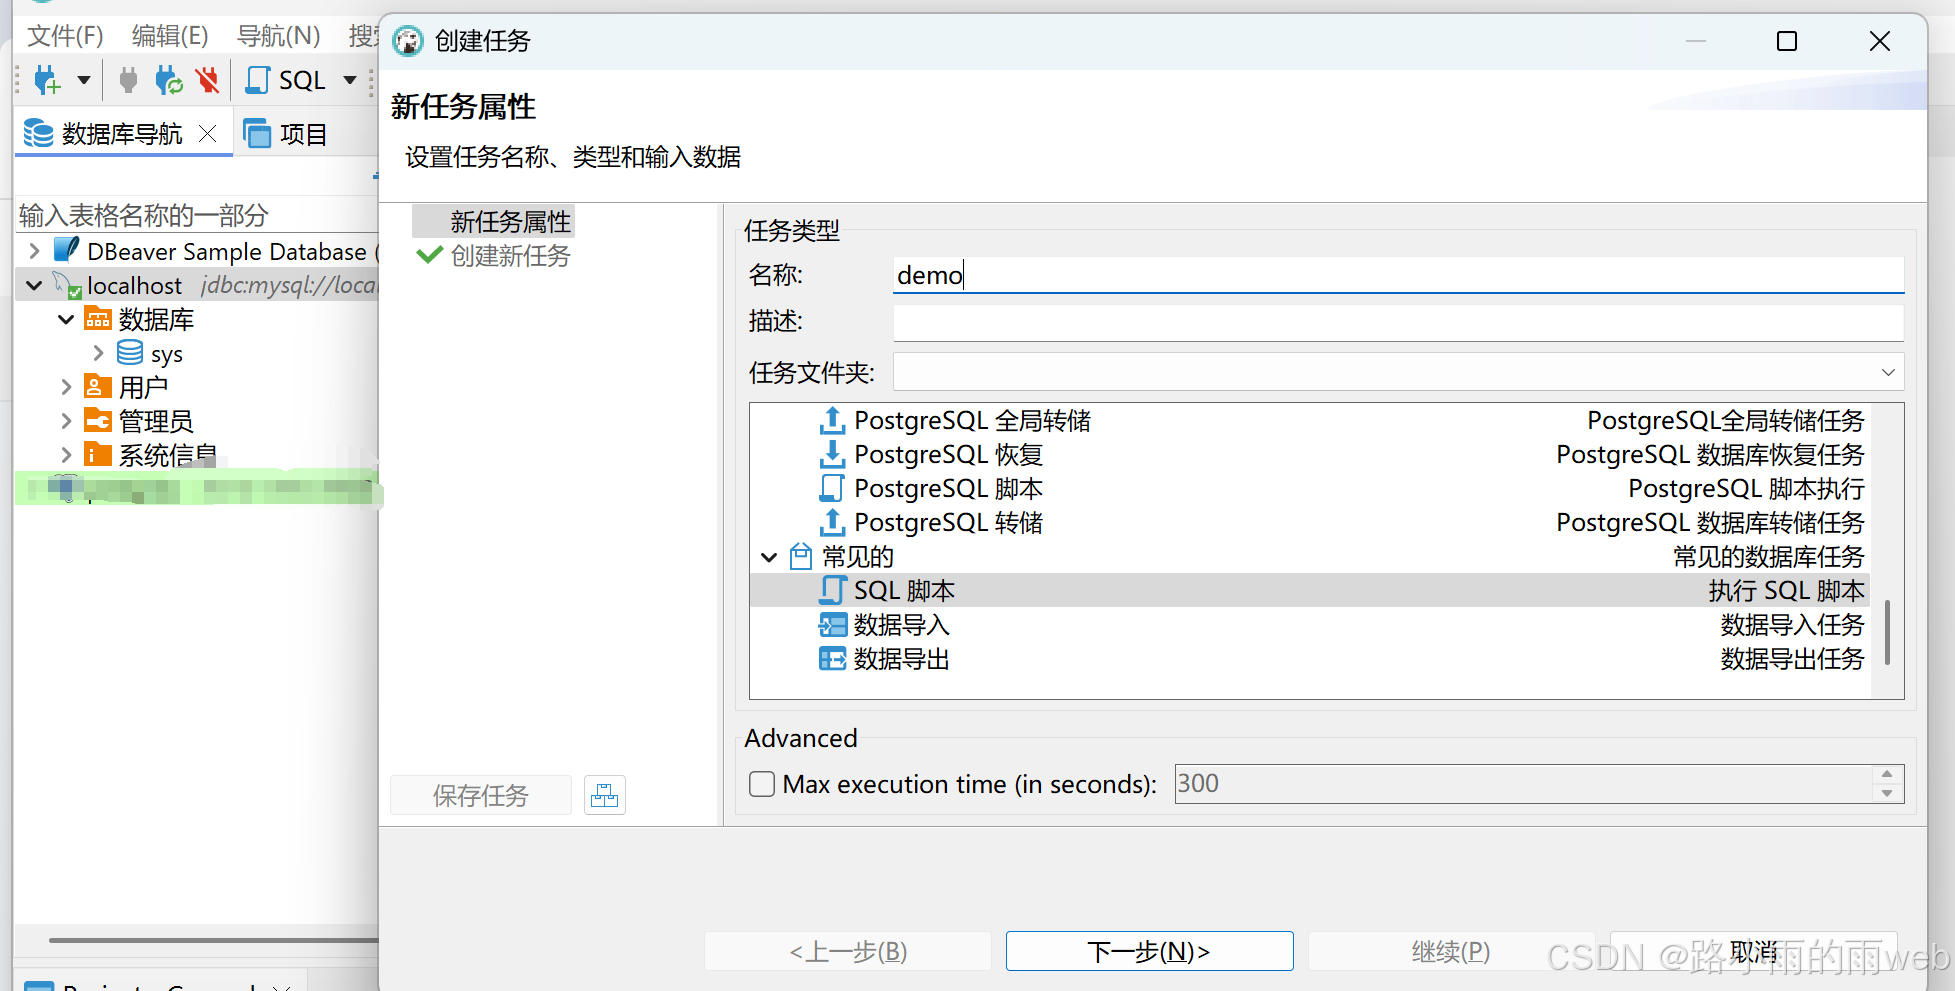Open the 文件(F) menu
The width and height of the screenshot is (1955, 991).
(65, 36)
